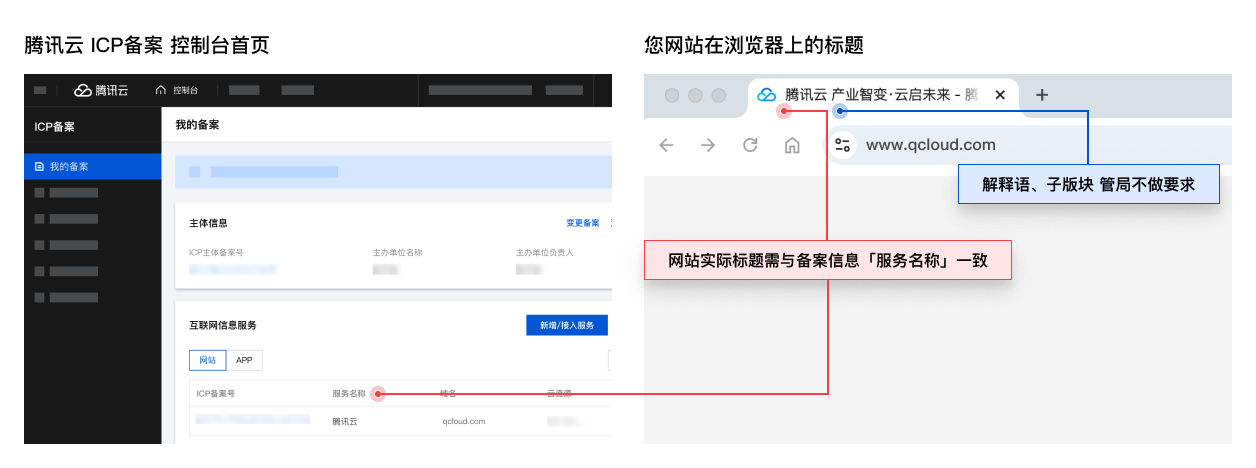Select 我的备案 in the sidebar
This screenshot has width=1256, height=468.
click(x=92, y=166)
